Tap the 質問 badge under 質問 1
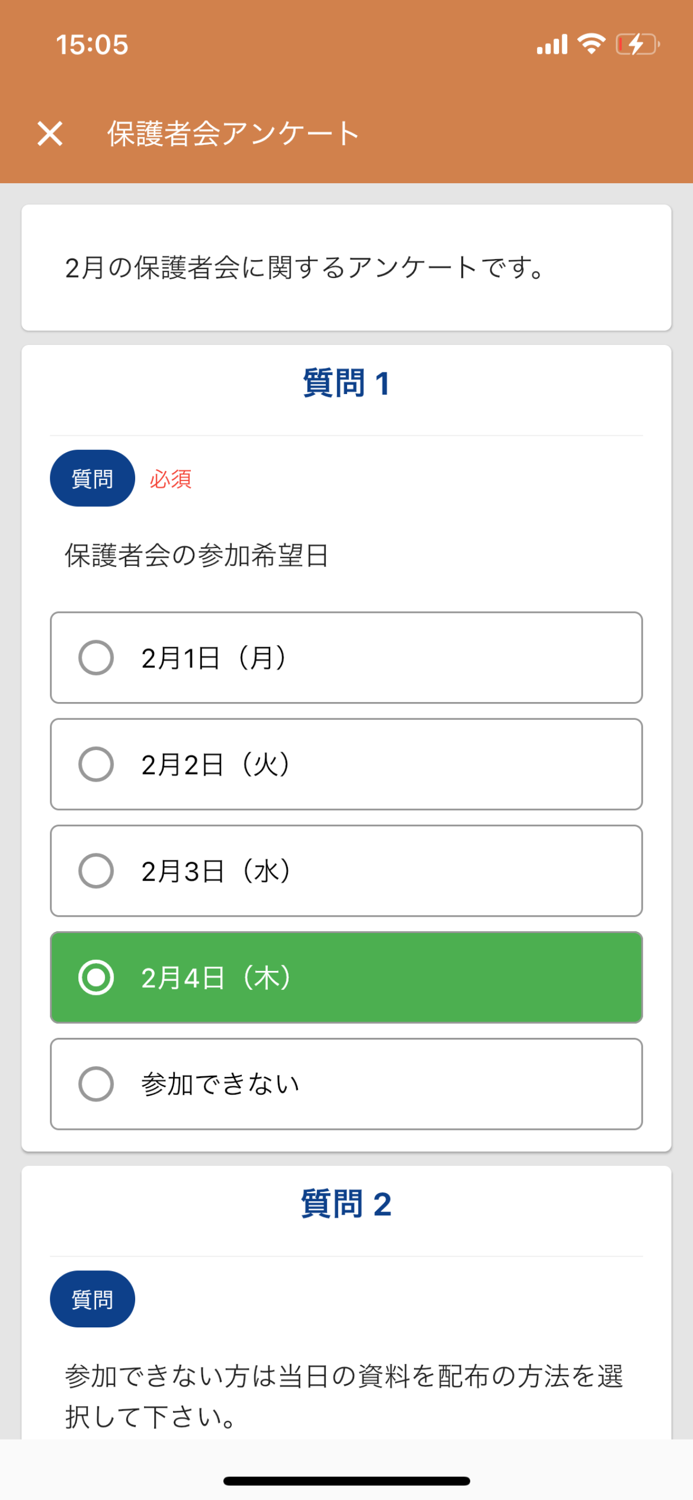Screen dimensions: 693x1500 [x=92, y=478]
